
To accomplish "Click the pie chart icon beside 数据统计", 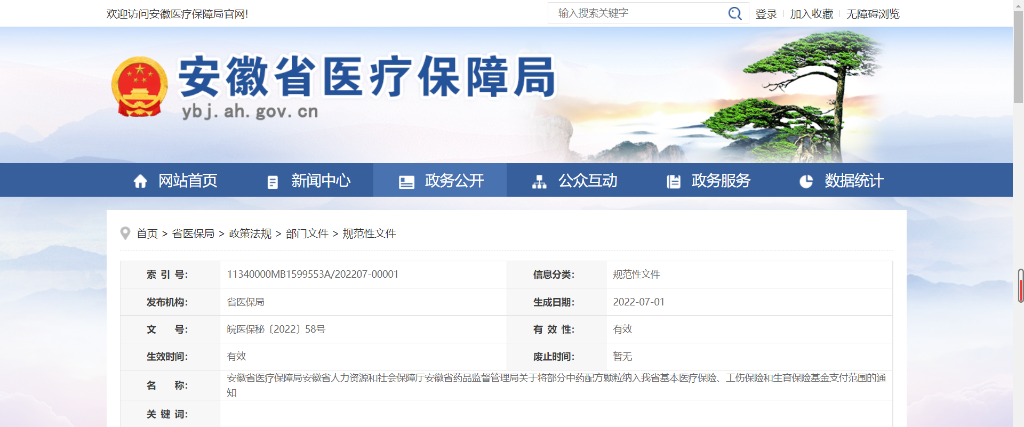I will [x=806, y=181].
